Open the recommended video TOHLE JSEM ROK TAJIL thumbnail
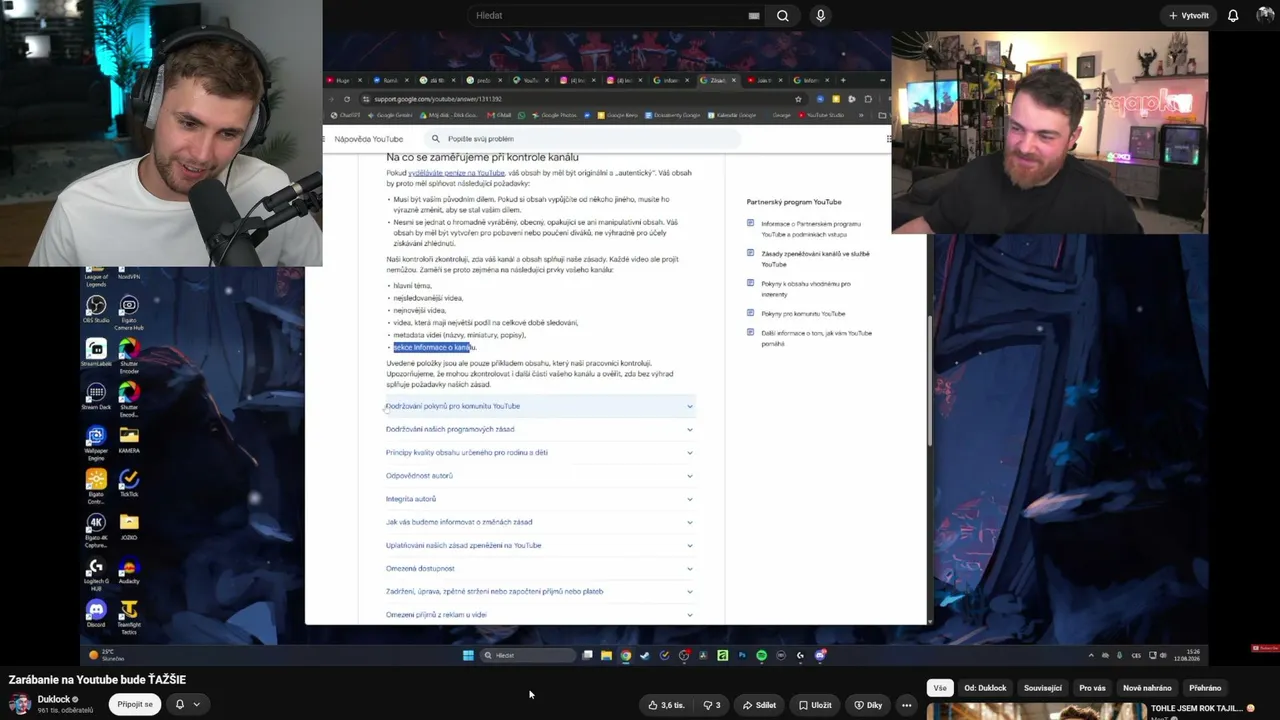1280x720 pixels. point(1036,711)
